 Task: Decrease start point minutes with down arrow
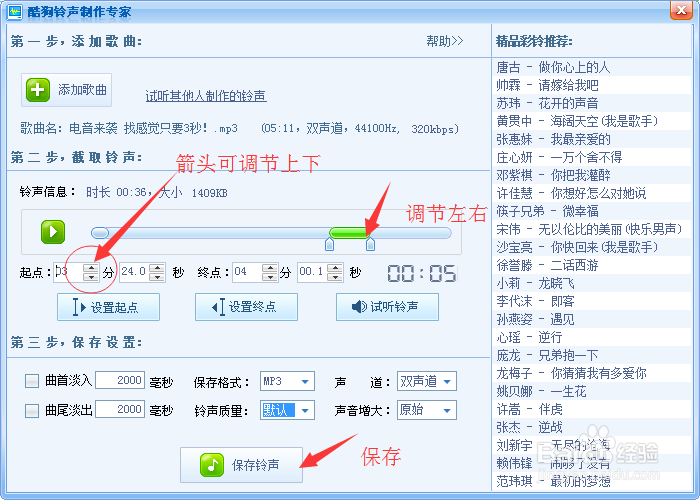point(91,277)
